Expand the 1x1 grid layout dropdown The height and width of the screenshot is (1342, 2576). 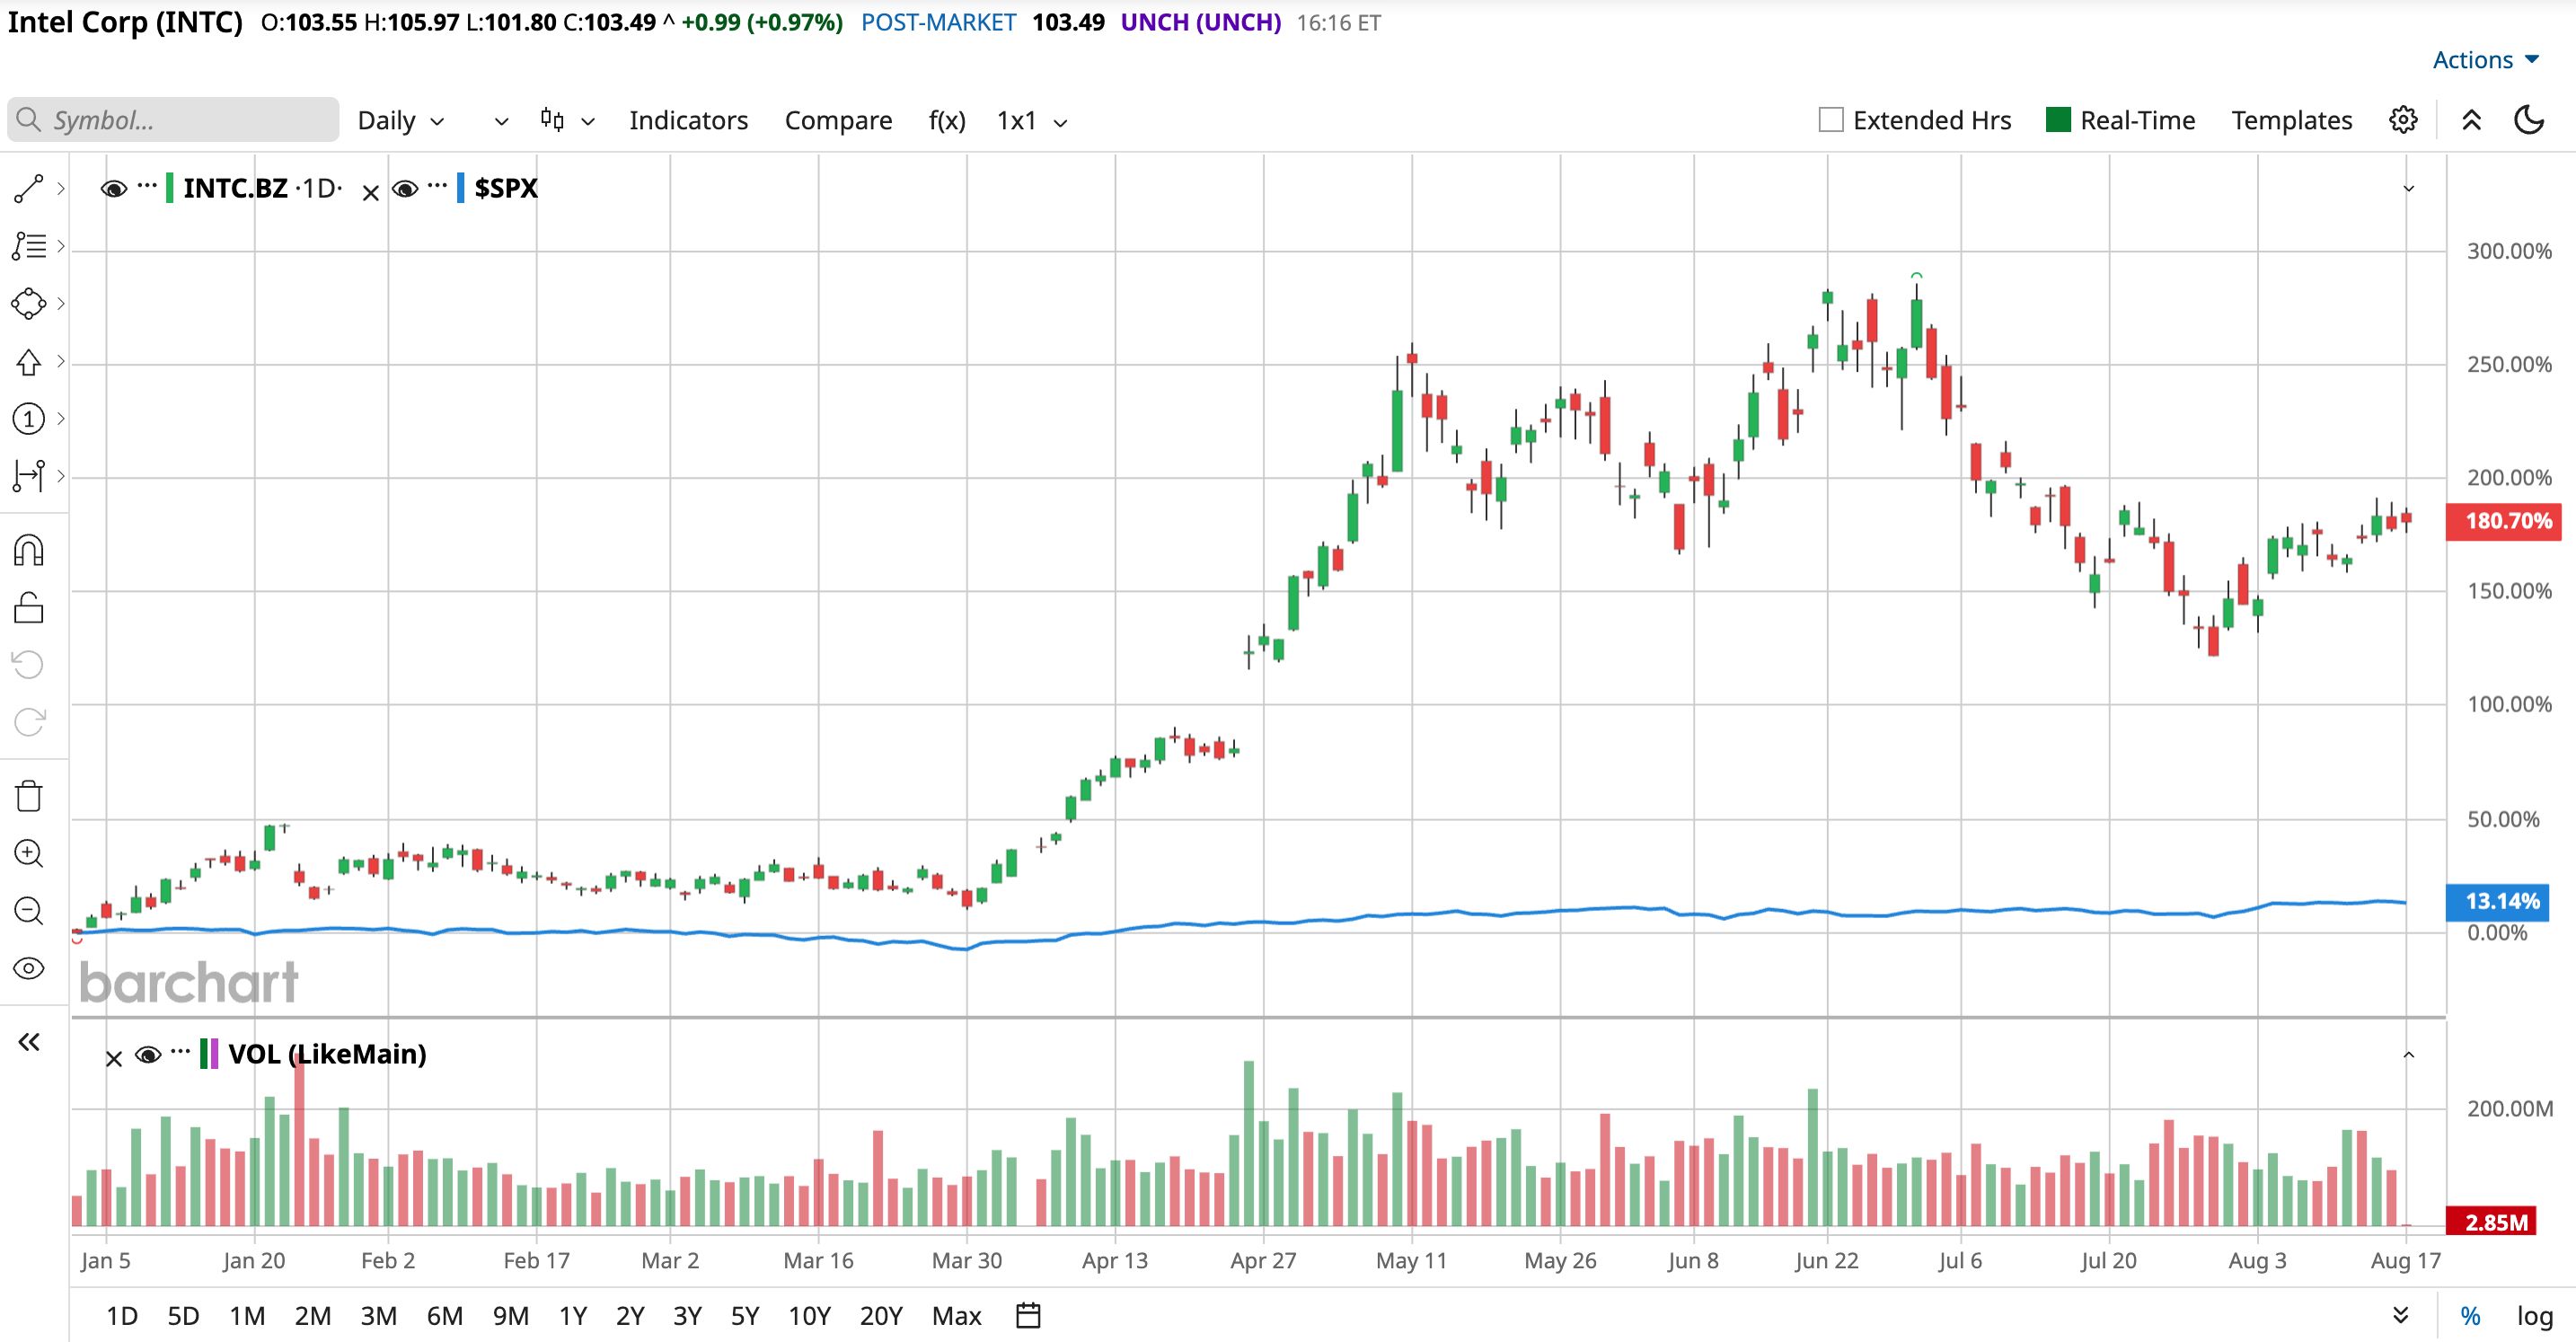pos(1032,120)
